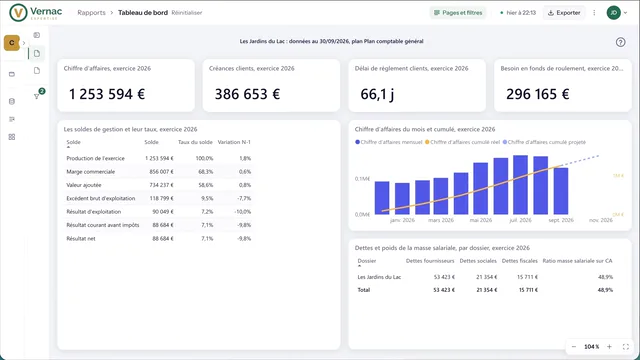Click the Exporter button
Image resolution: width=640 pixels, height=360 pixels.
(564, 13)
